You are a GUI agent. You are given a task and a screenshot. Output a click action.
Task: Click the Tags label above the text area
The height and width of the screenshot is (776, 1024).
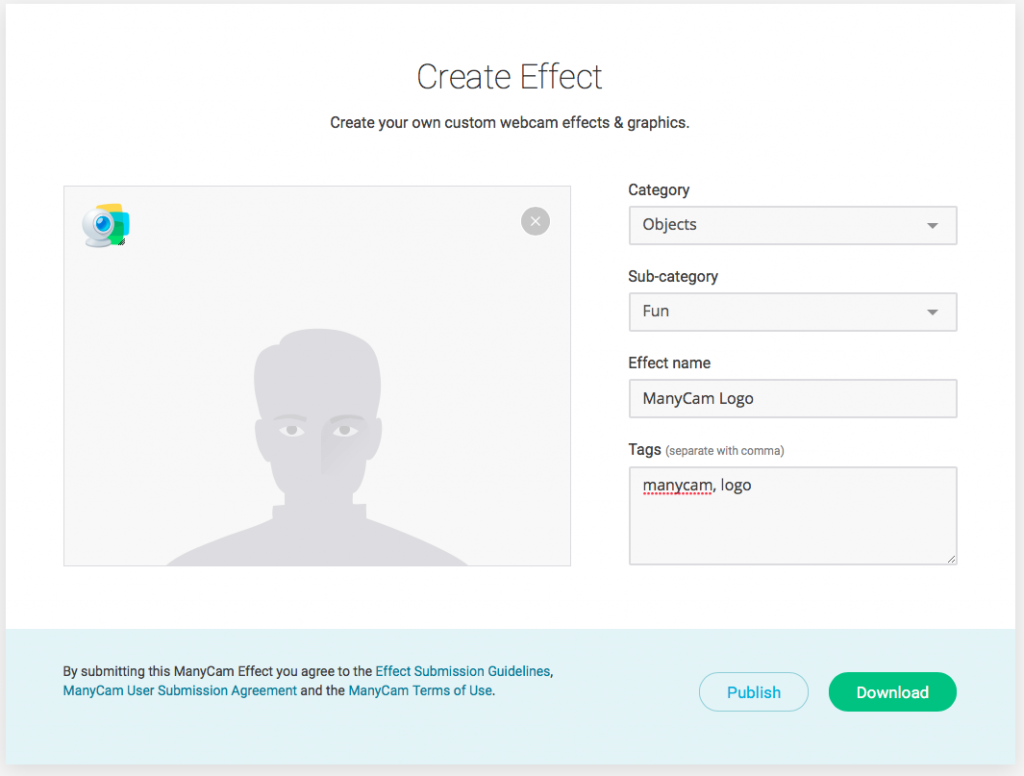point(643,450)
